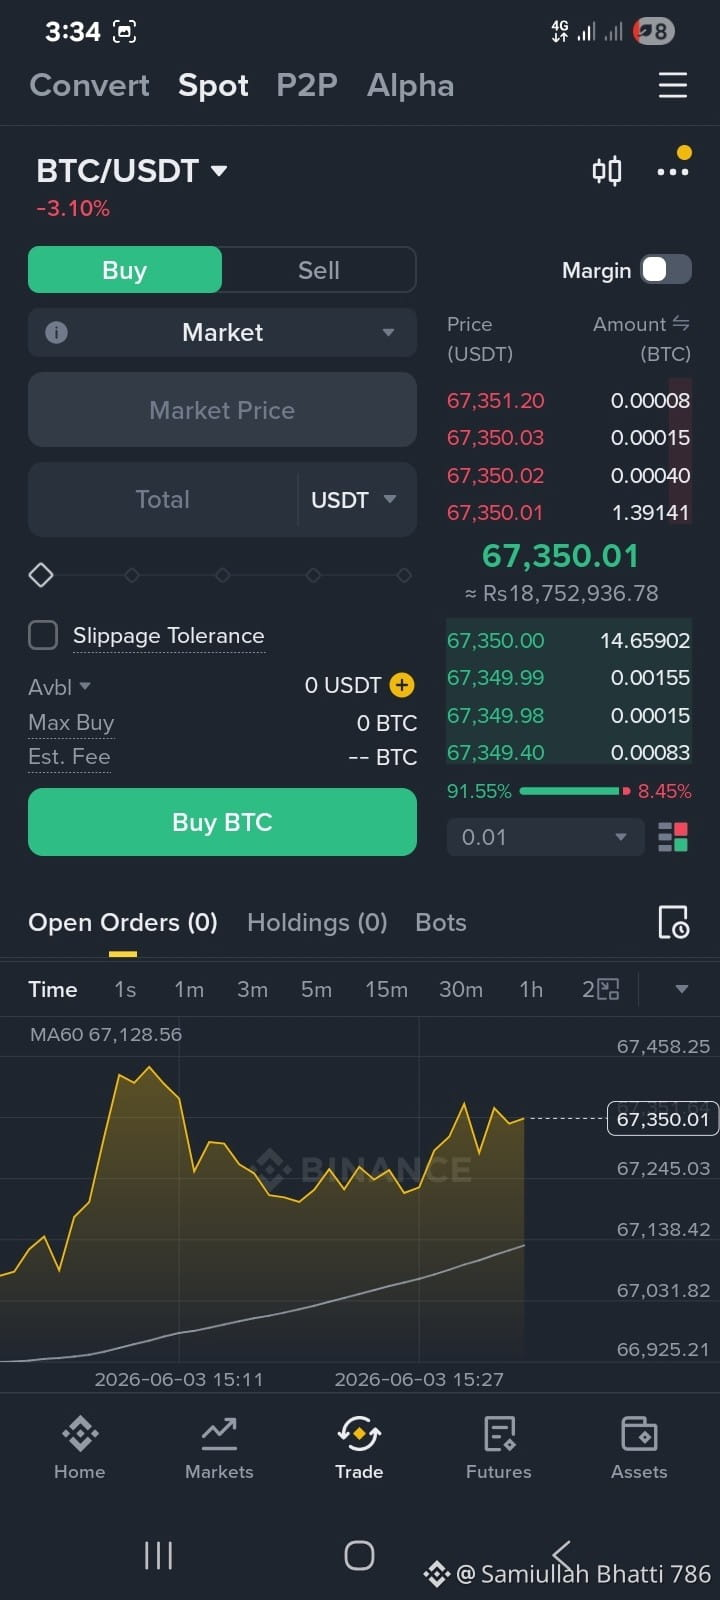Viewport: 720px width, 1600px height.
Task: Tap the last price 67,350.01 in green
Action: click(560, 555)
